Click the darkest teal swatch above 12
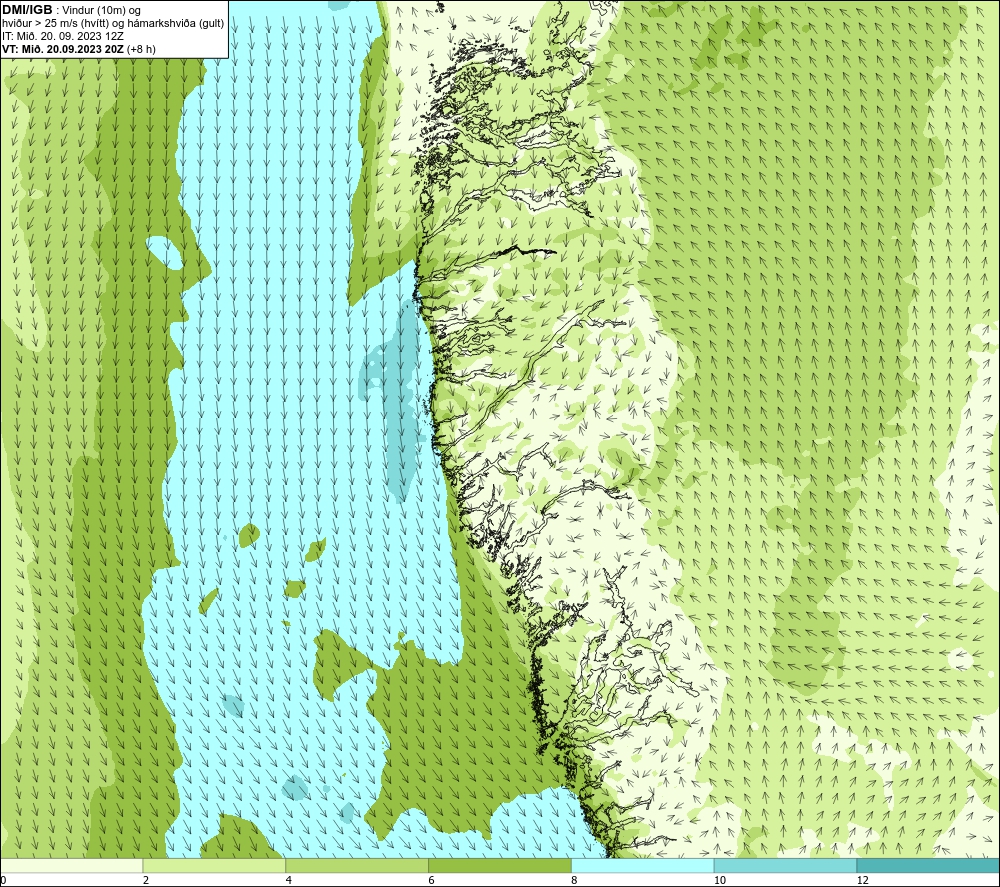 (x=929, y=865)
